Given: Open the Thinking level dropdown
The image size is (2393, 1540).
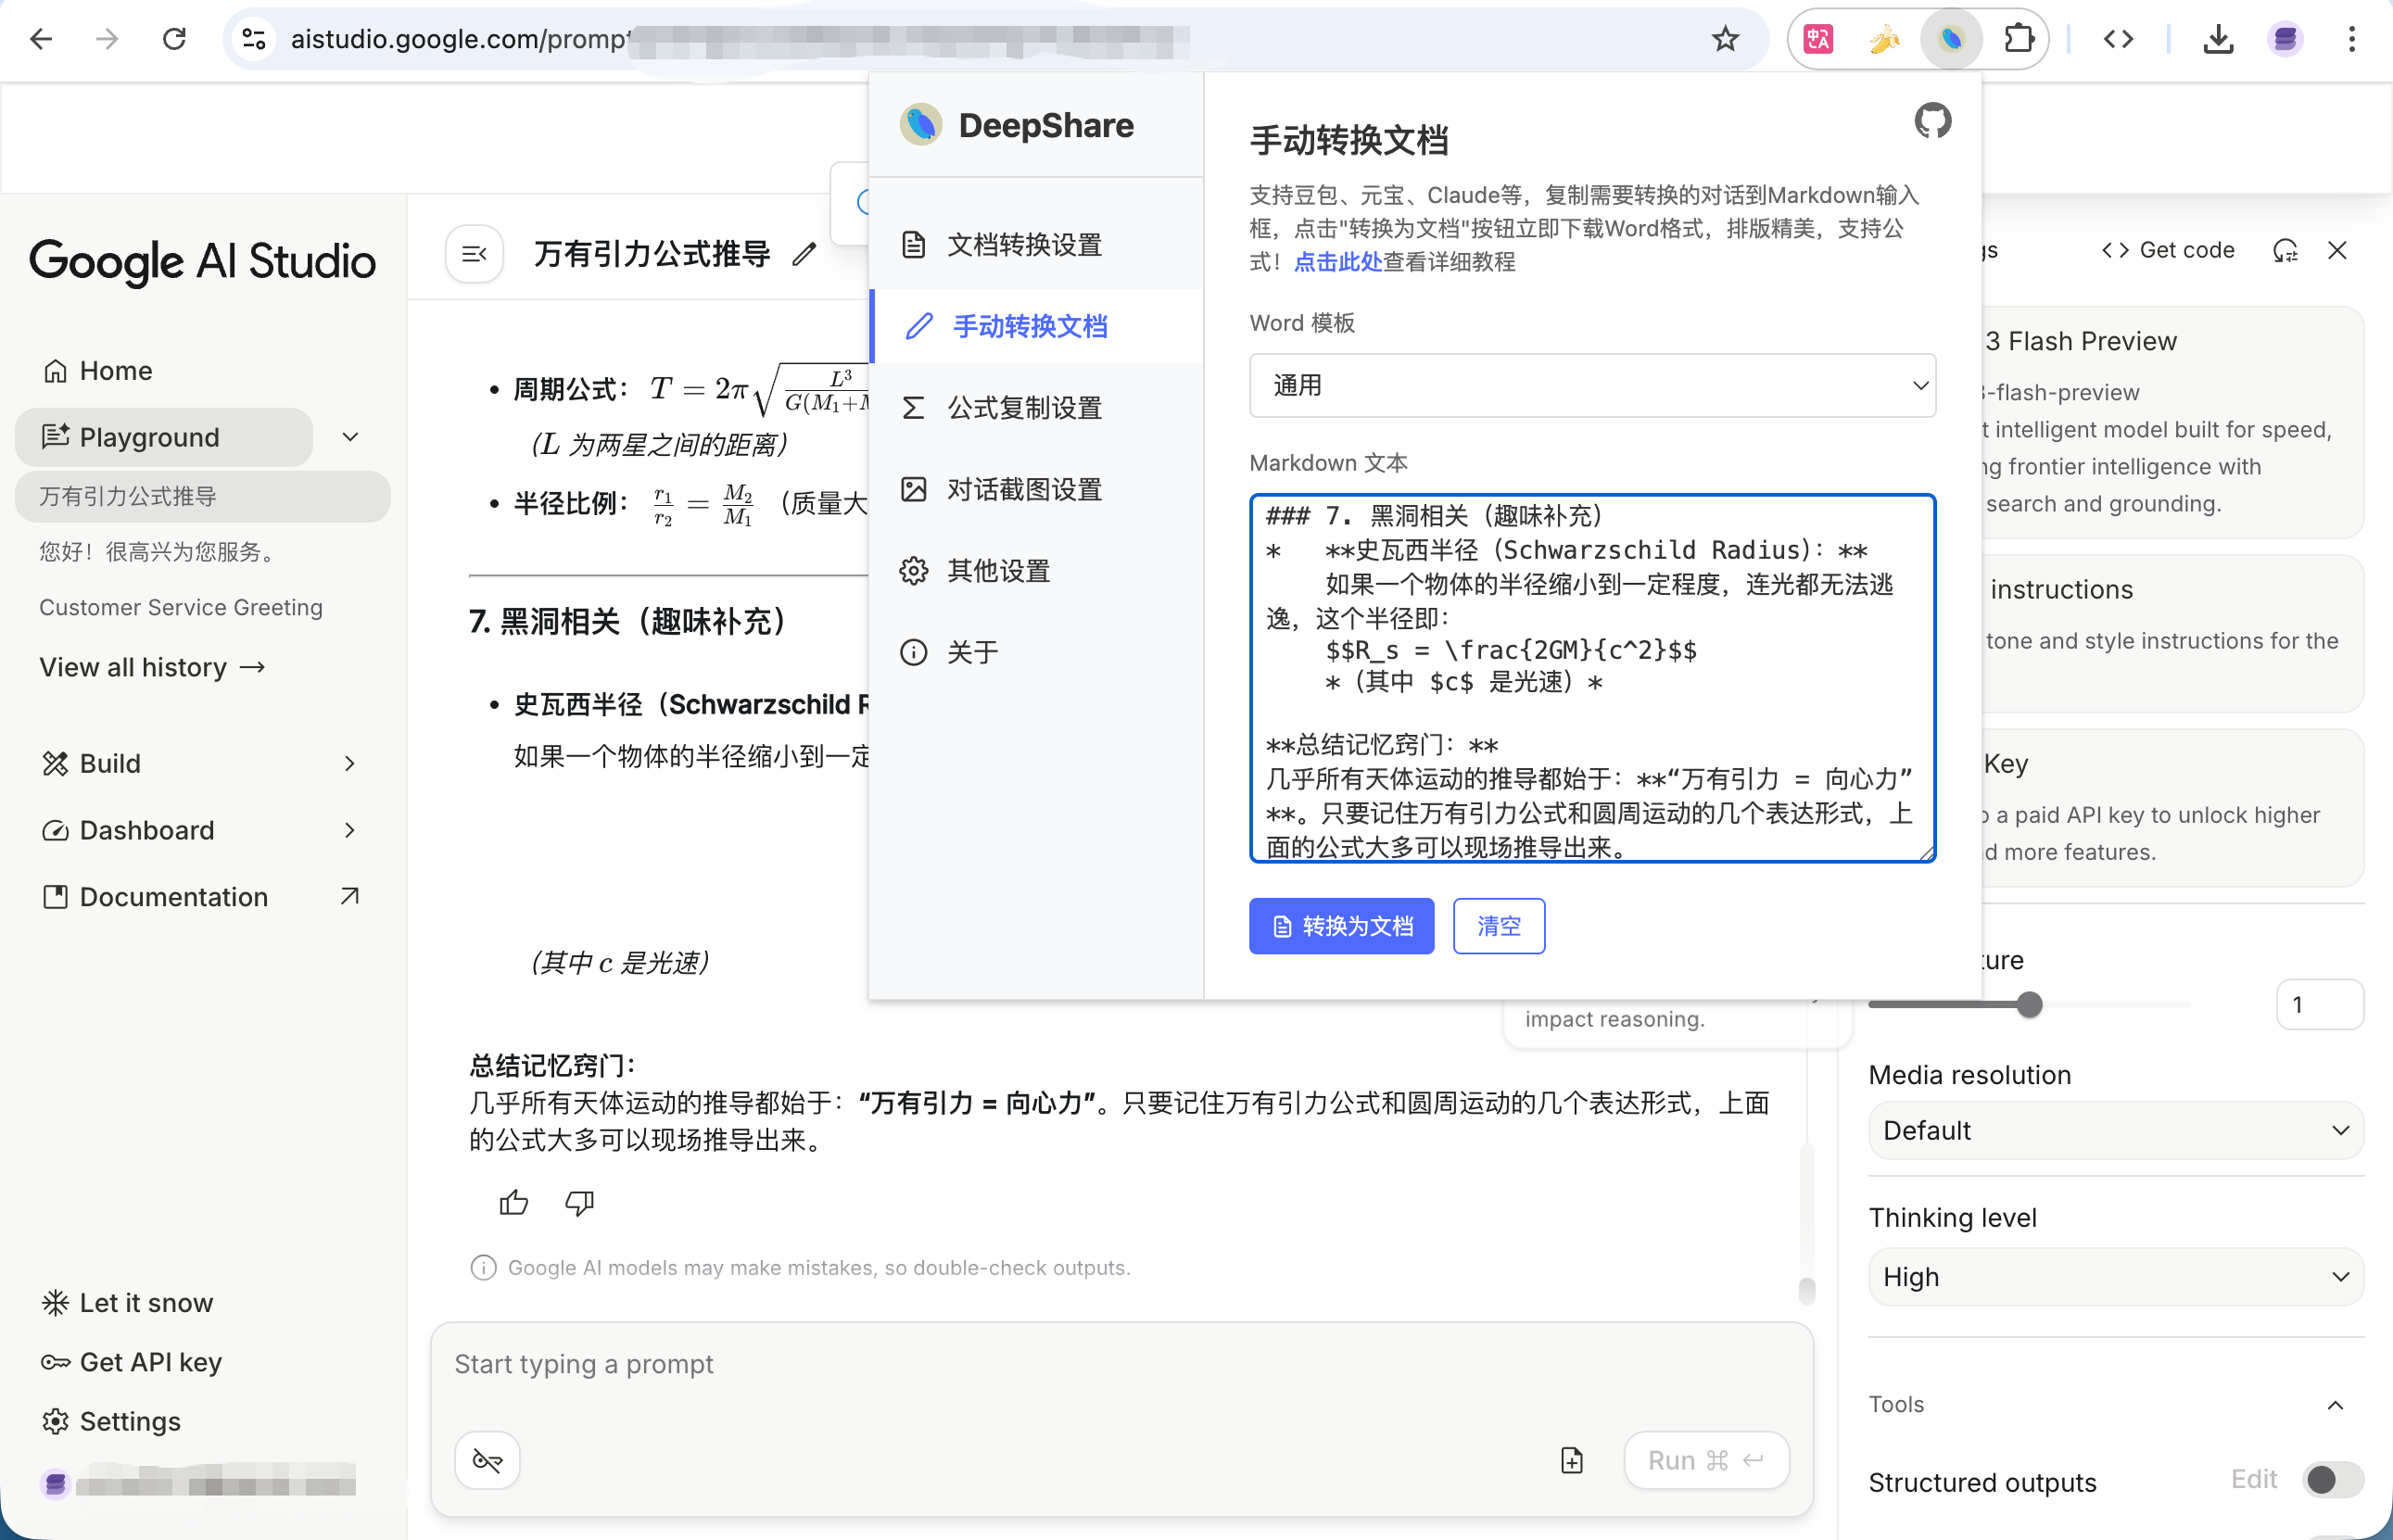Looking at the screenshot, I should click(x=2114, y=1277).
